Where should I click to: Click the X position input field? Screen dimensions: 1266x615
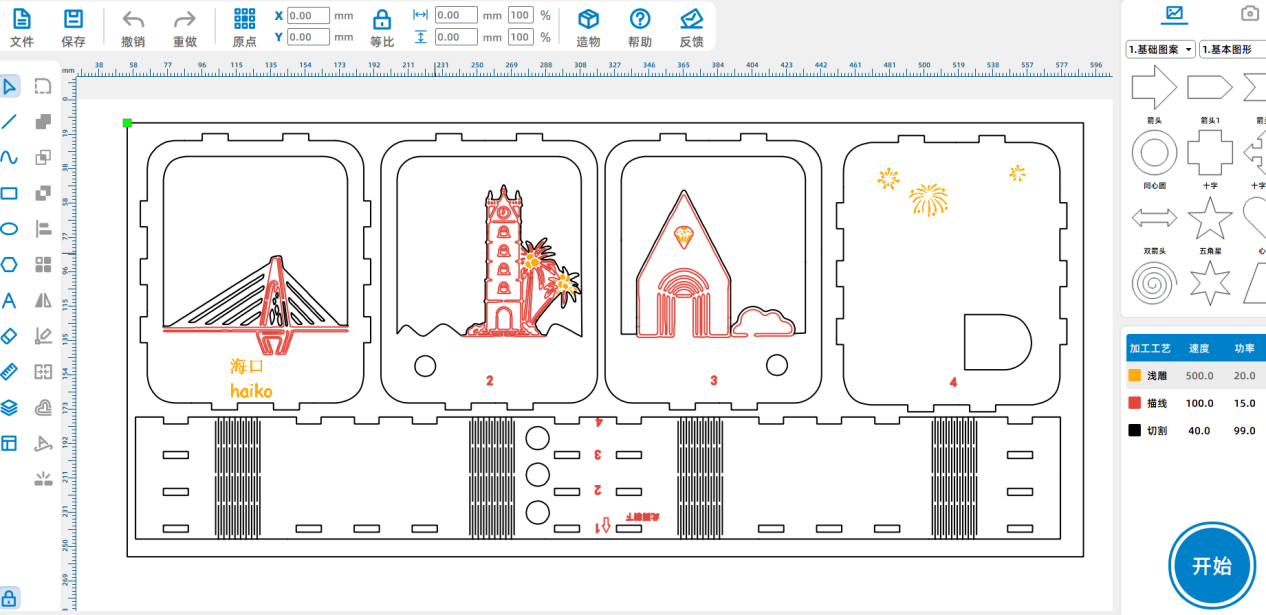pyautogui.click(x=308, y=16)
